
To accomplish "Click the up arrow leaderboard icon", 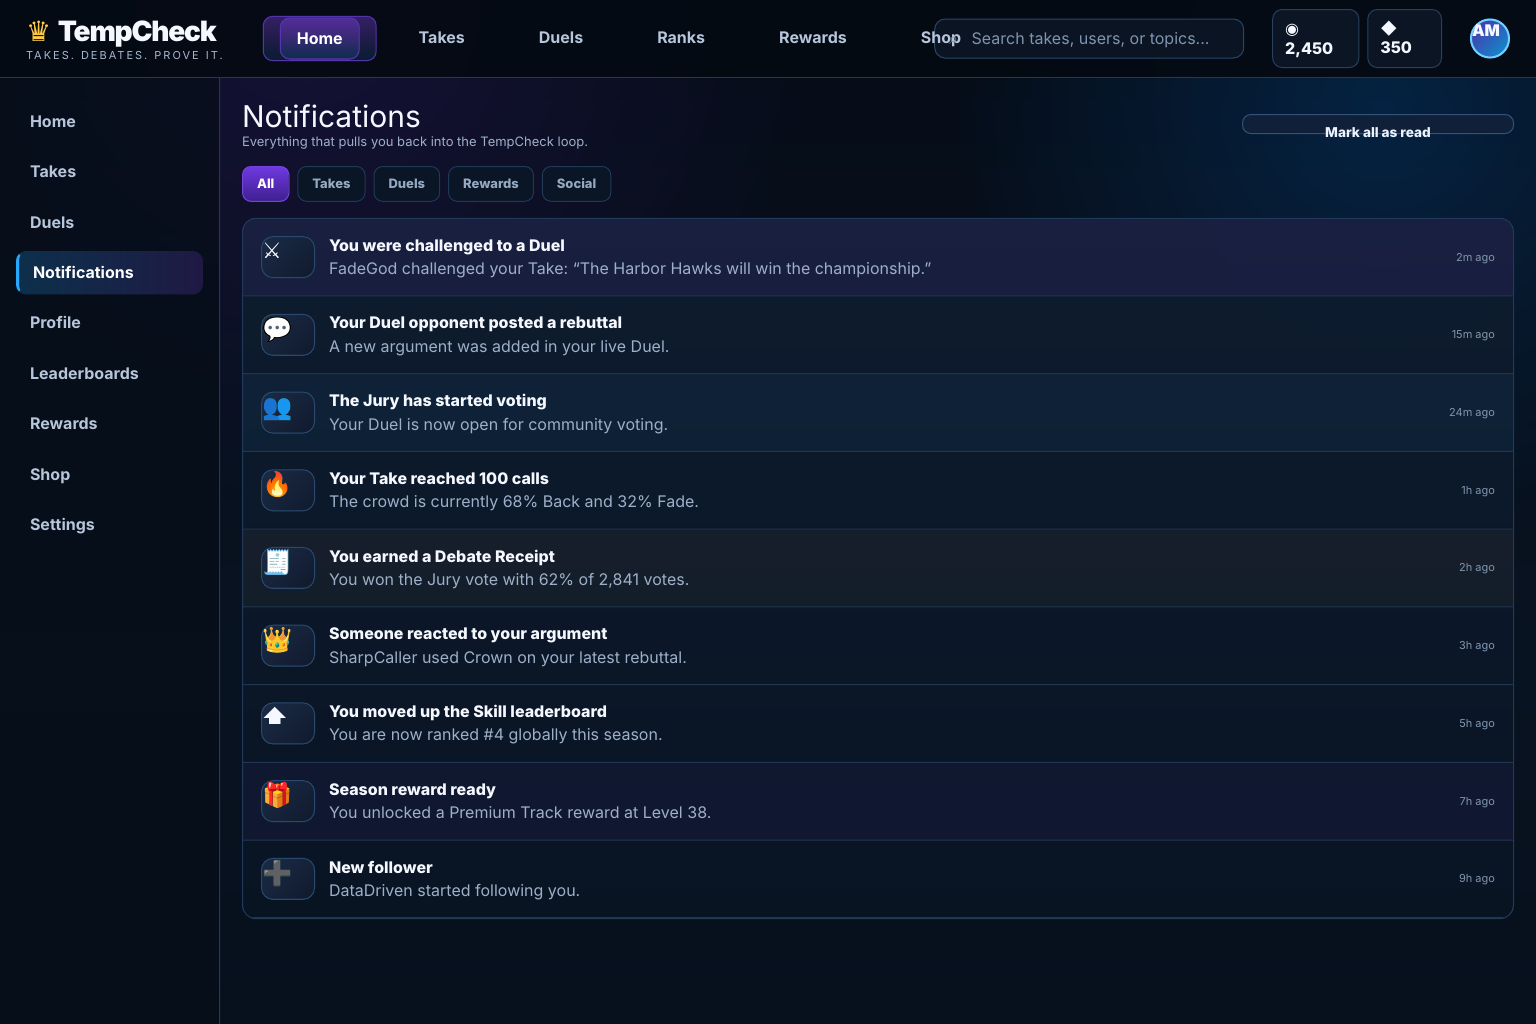I will pos(288,723).
